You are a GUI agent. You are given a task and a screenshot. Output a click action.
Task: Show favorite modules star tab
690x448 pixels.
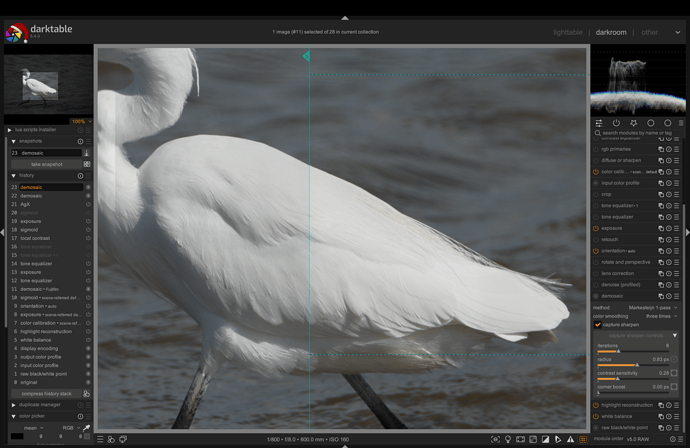pos(633,123)
